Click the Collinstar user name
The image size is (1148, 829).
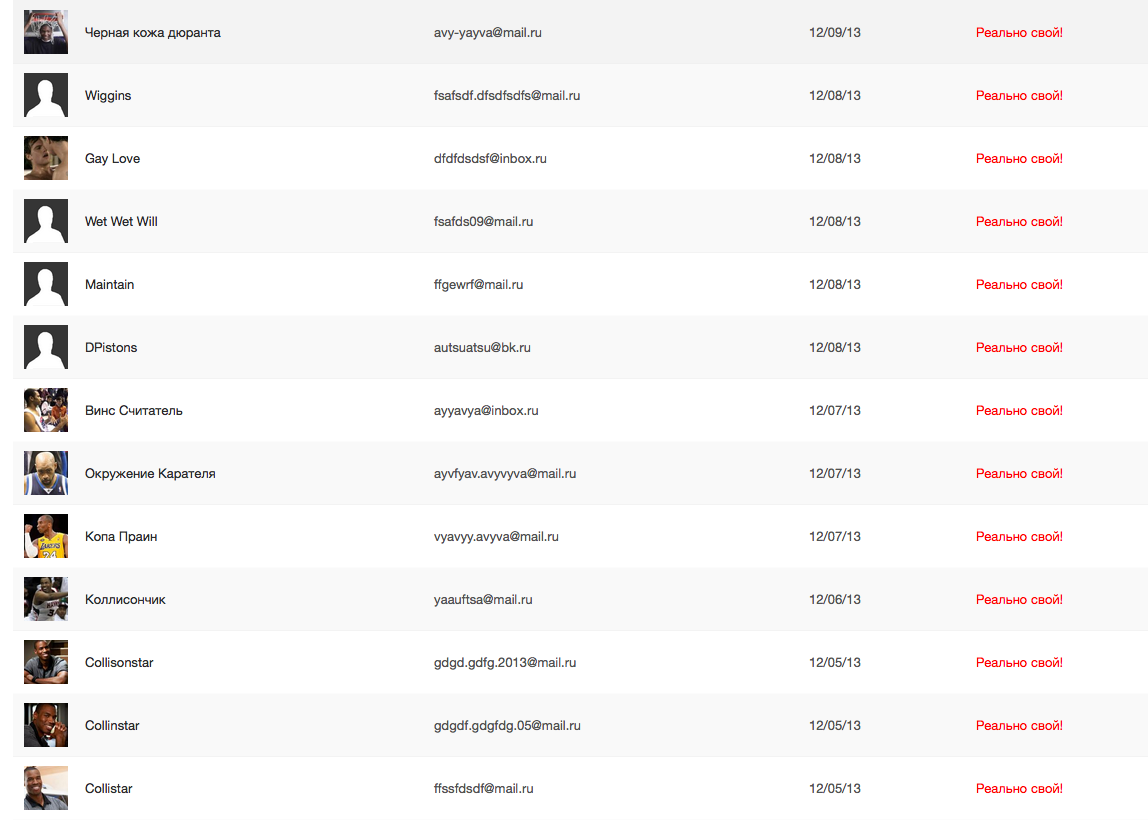(112, 725)
